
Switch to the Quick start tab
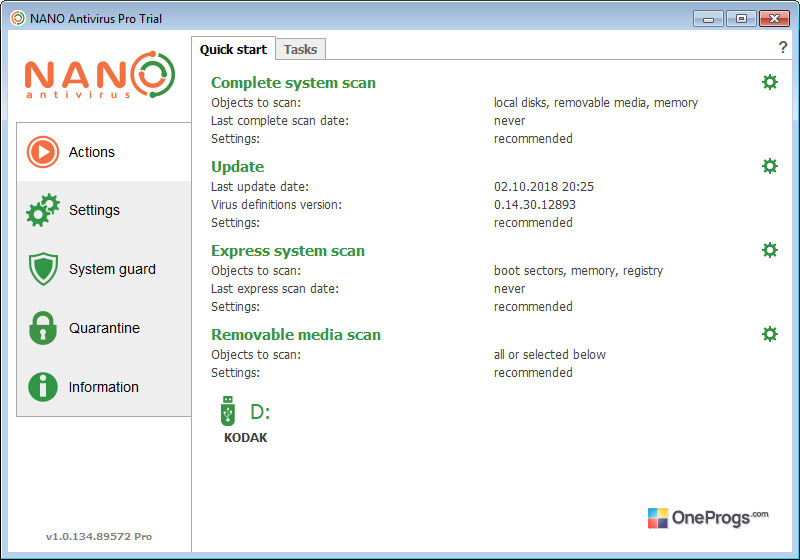[x=233, y=49]
